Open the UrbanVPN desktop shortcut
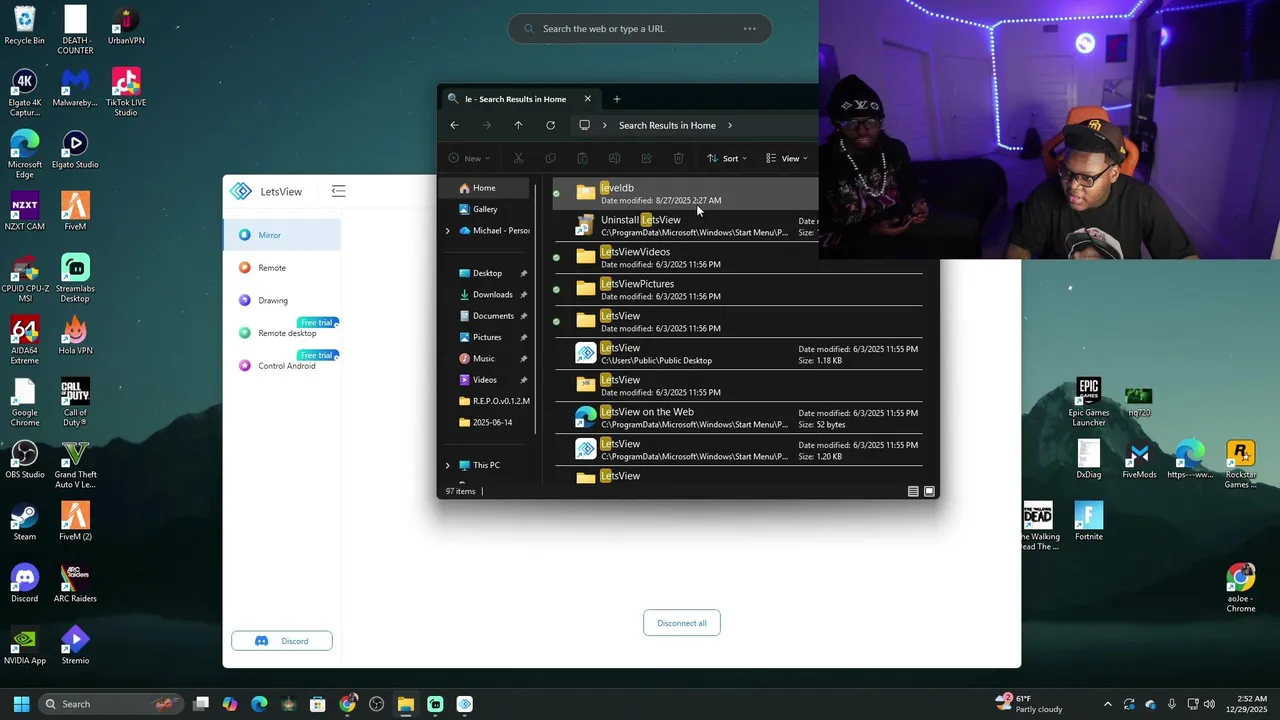This screenshot has height=720, width=1280. pos(126,26)
